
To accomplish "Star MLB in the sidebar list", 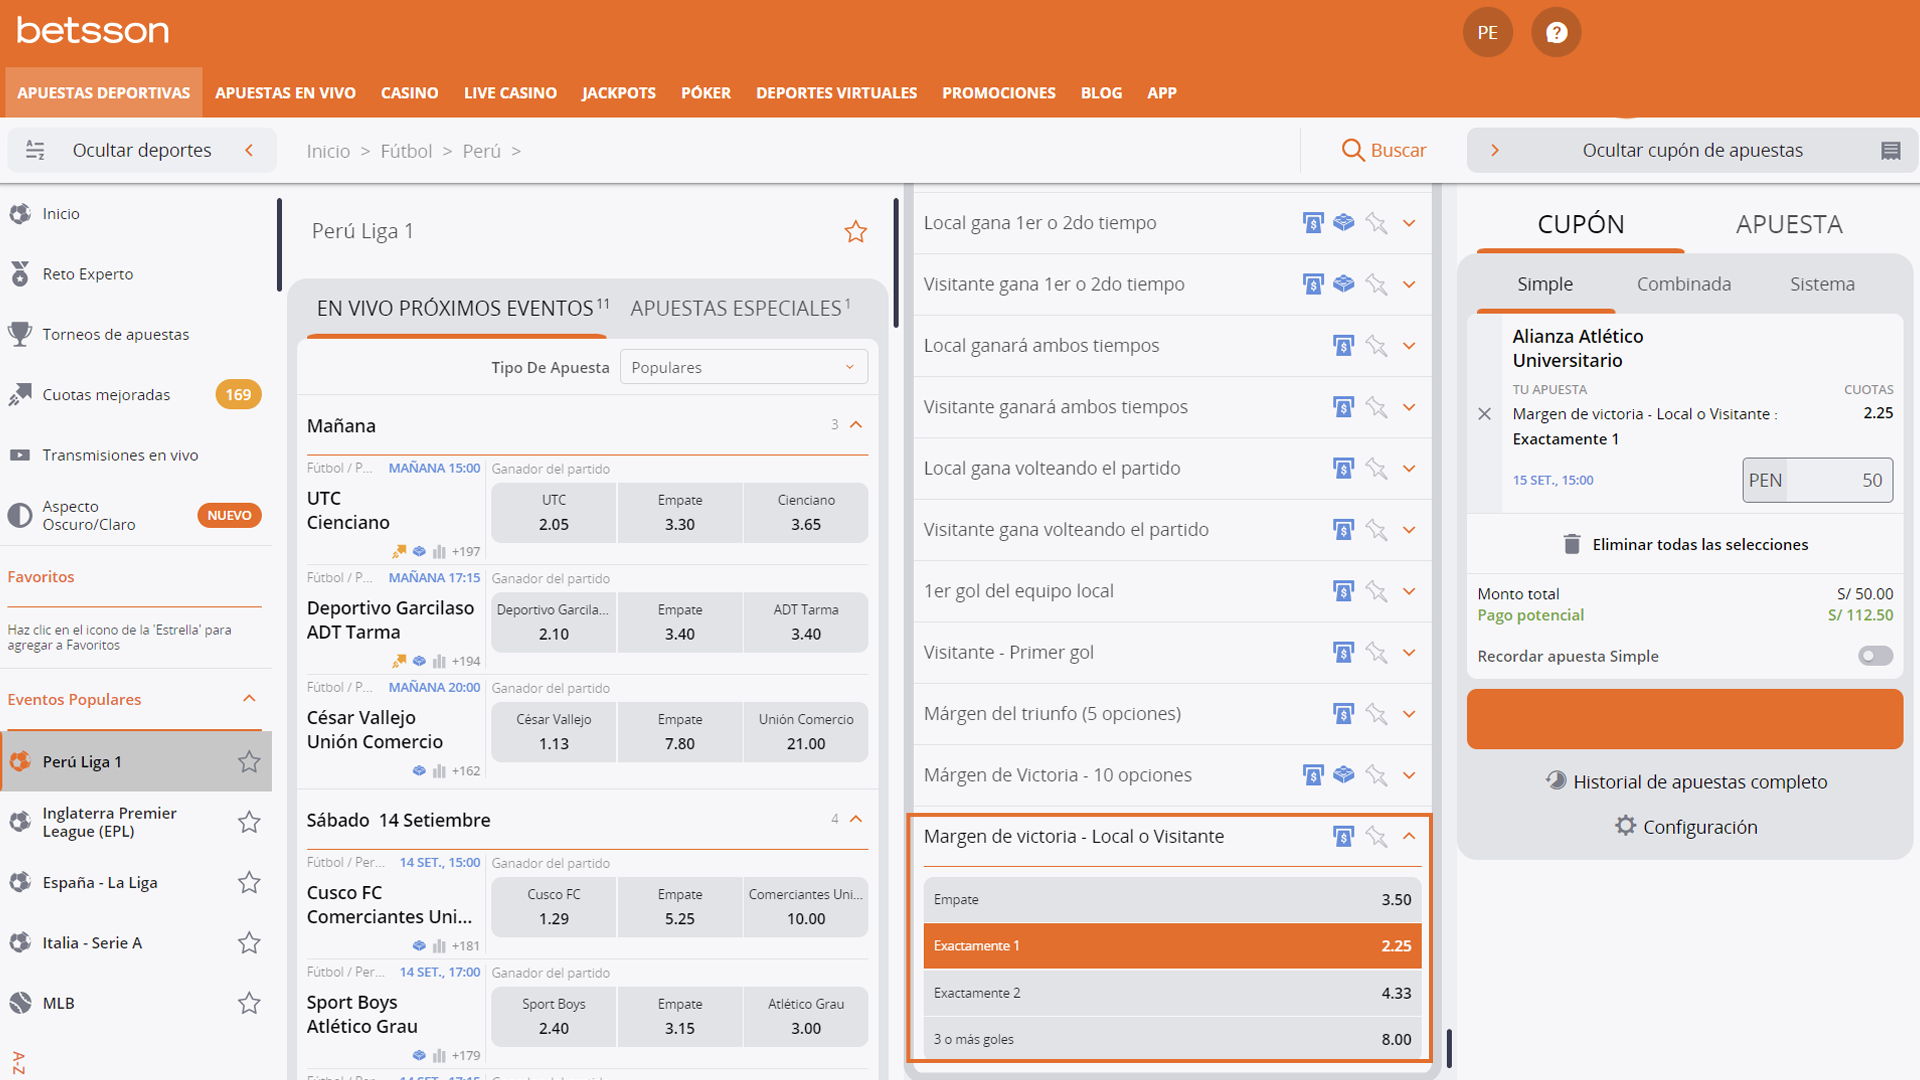I will click(249, 1003).
